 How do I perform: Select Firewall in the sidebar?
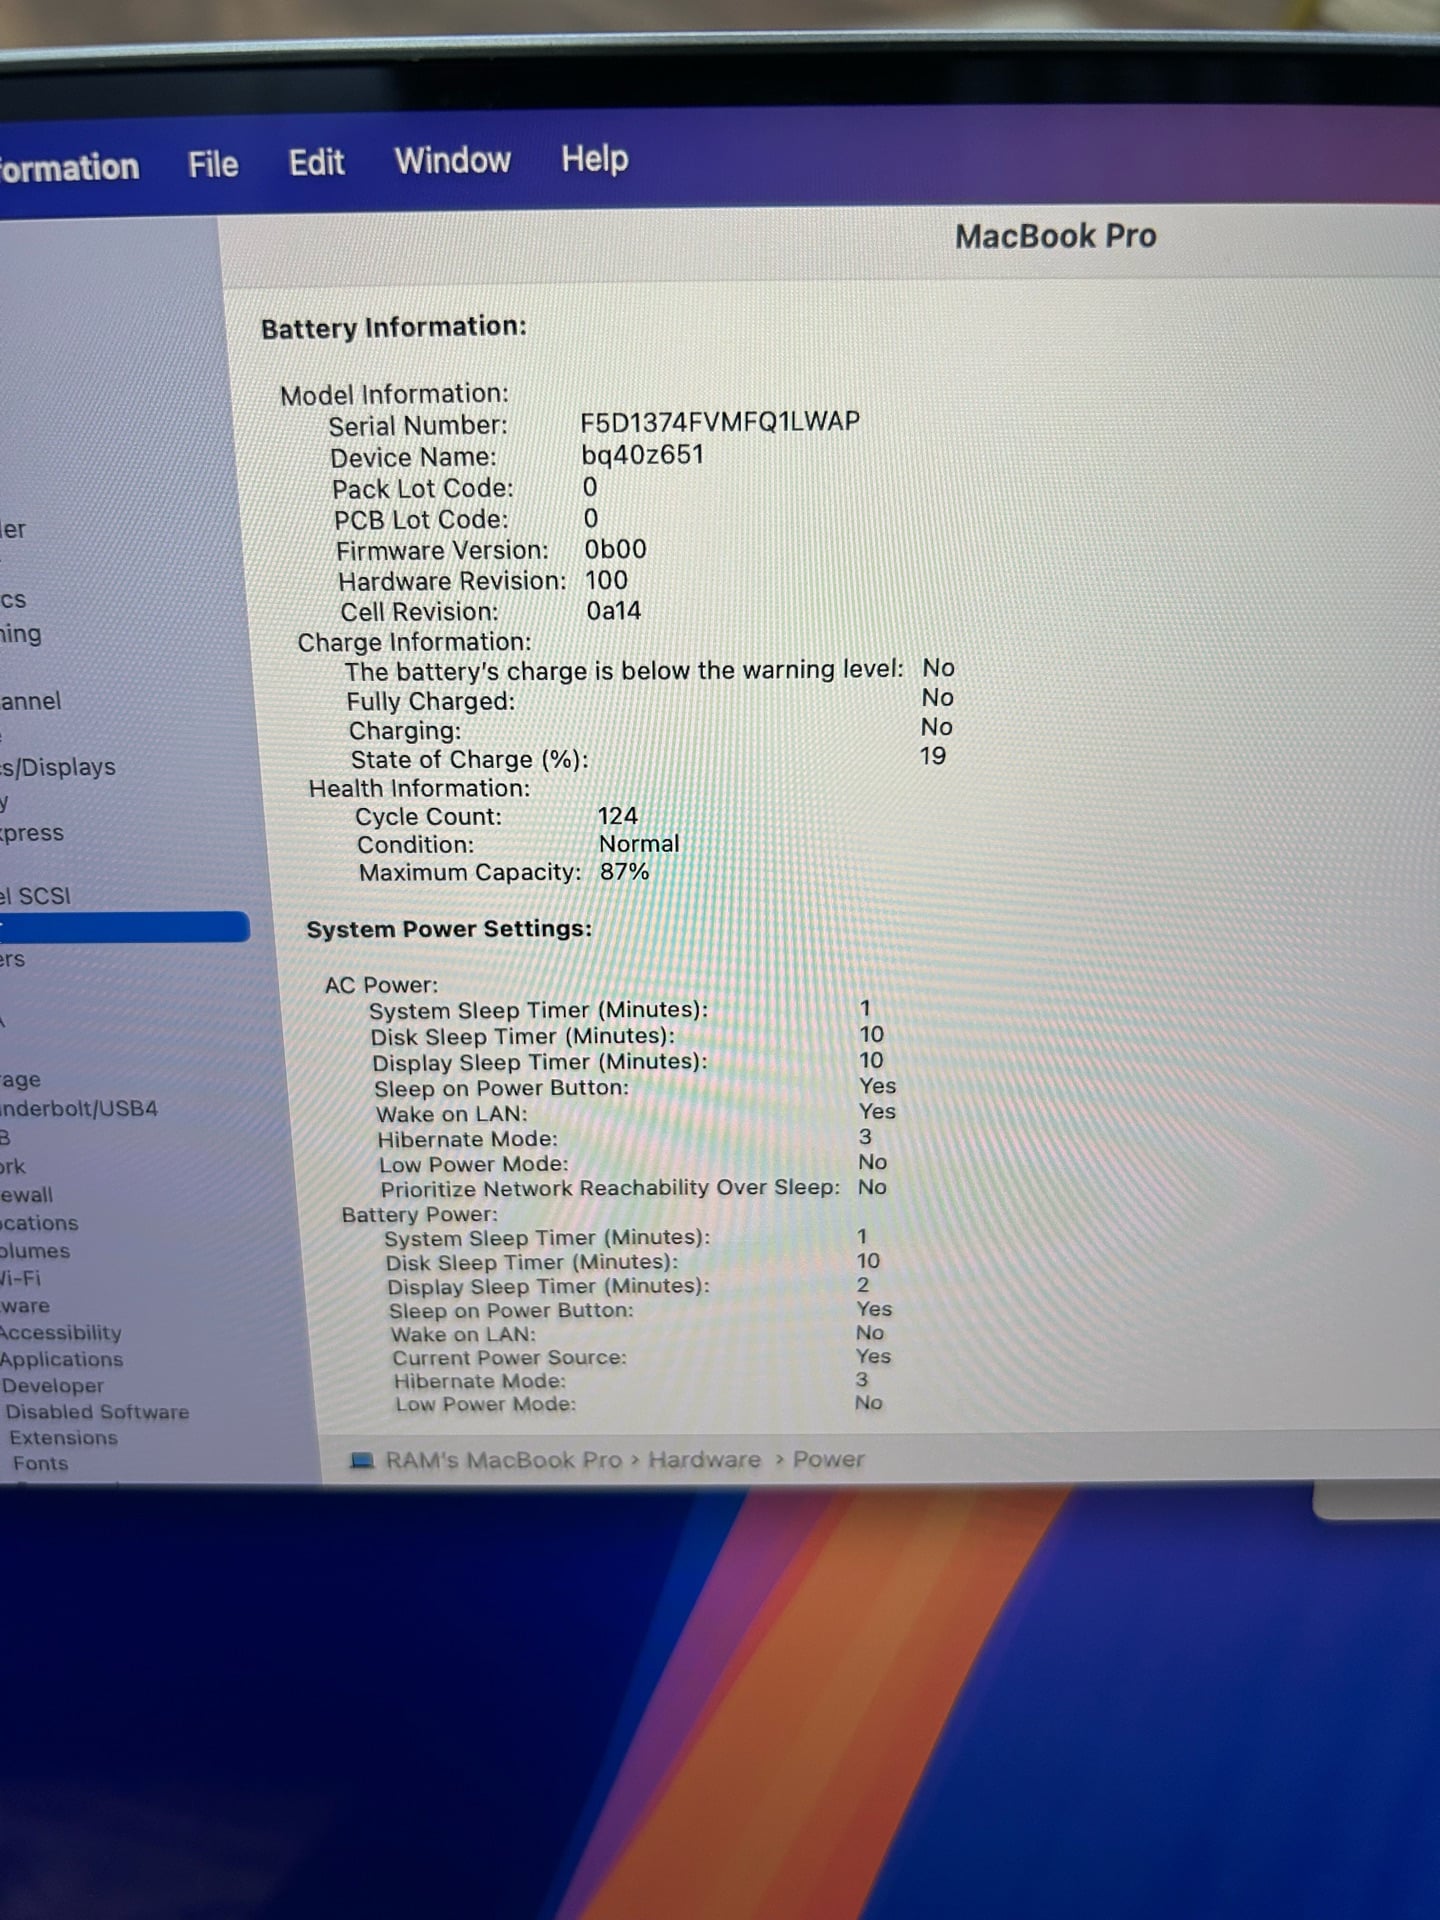27,1195
